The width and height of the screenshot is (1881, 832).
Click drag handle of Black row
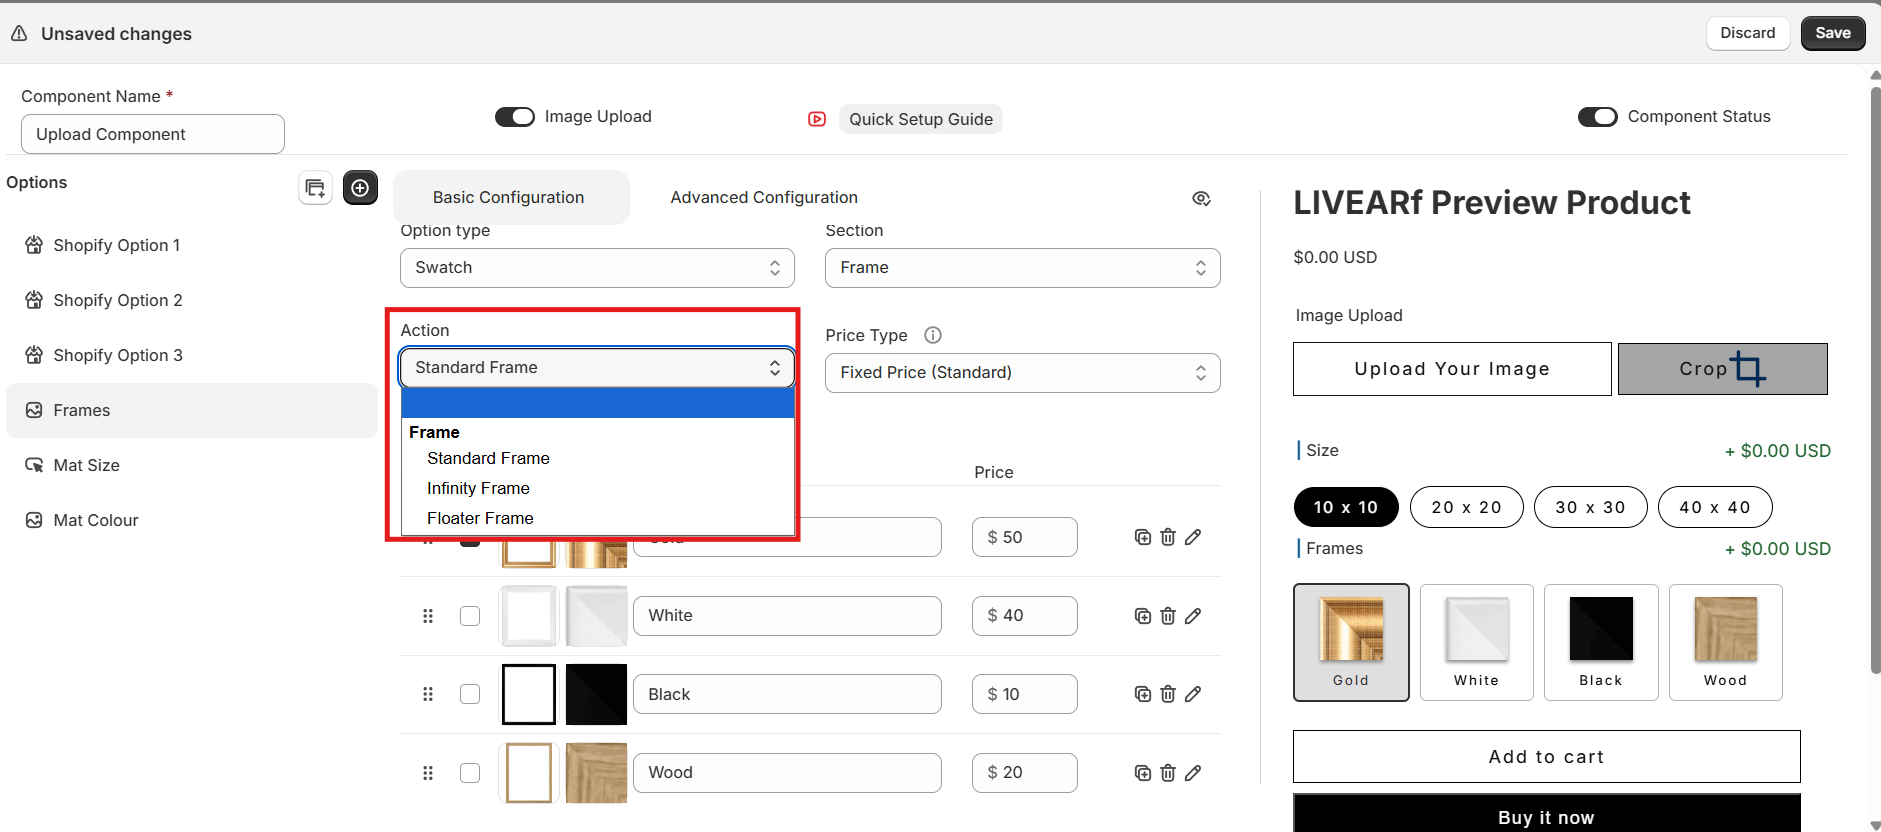pos(428,694)
